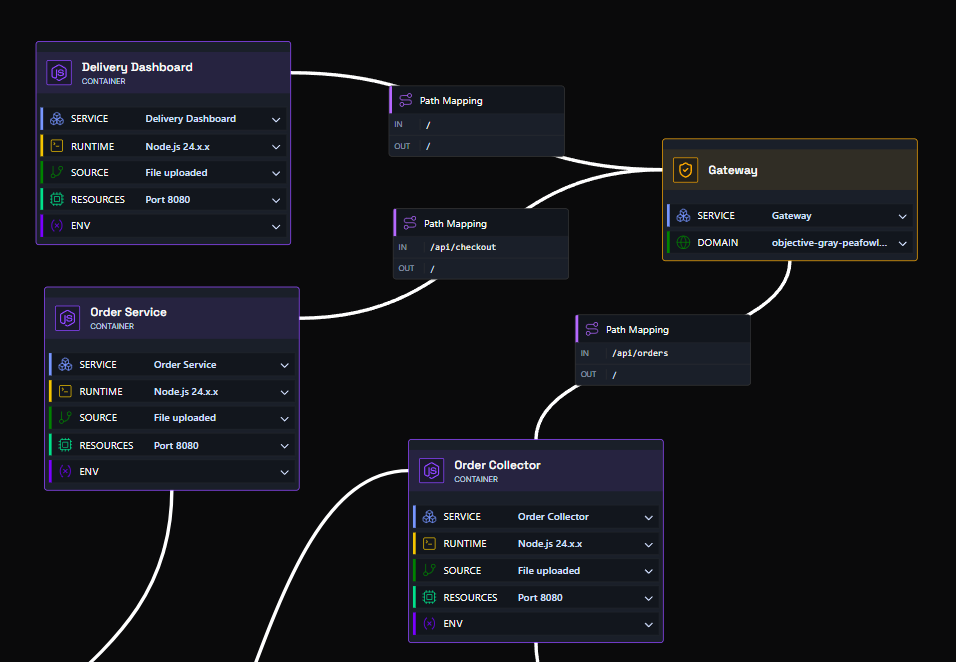Select the Delivery Dashboard container title
Screen dimensions: 956x662
click(137, 67)
